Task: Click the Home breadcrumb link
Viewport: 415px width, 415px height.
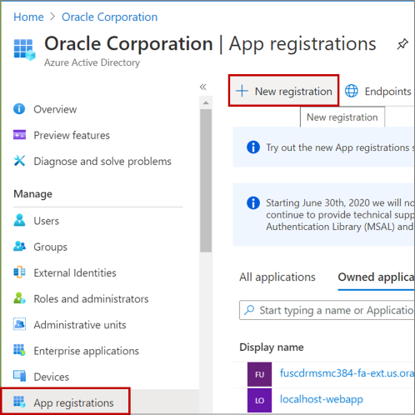Action: pyautogui.click(x=28, y=17)
